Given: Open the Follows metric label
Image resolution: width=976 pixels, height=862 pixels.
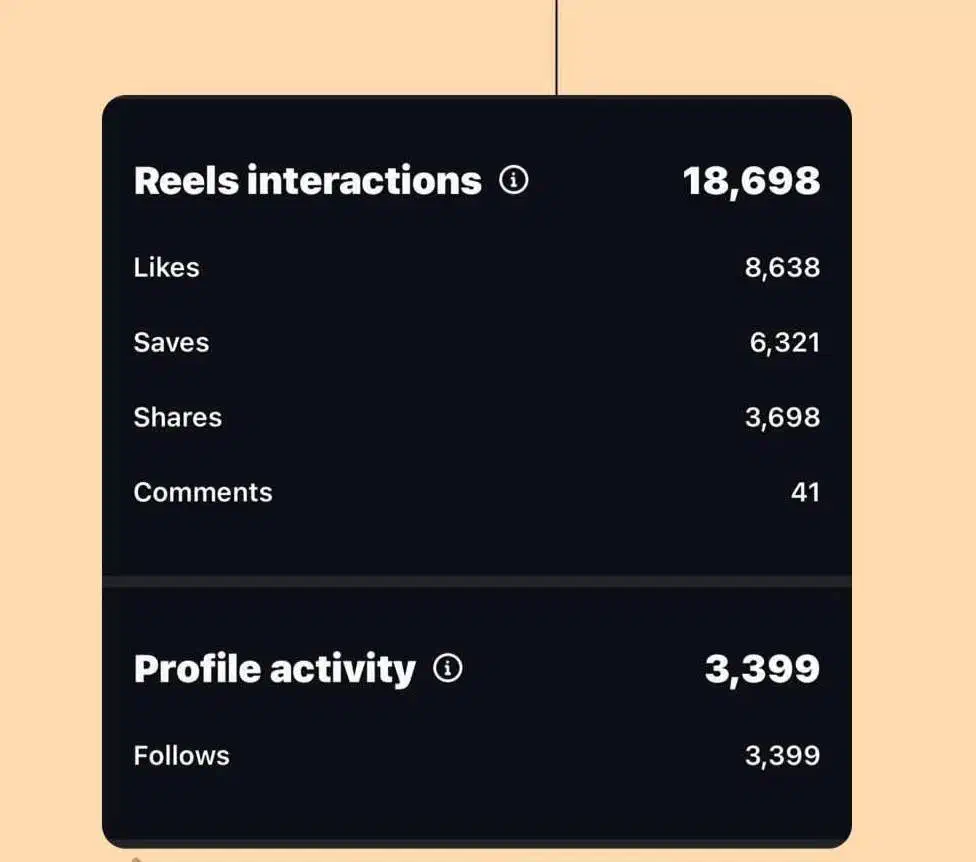Looking at the screenshot, I should tap(181, 755).
